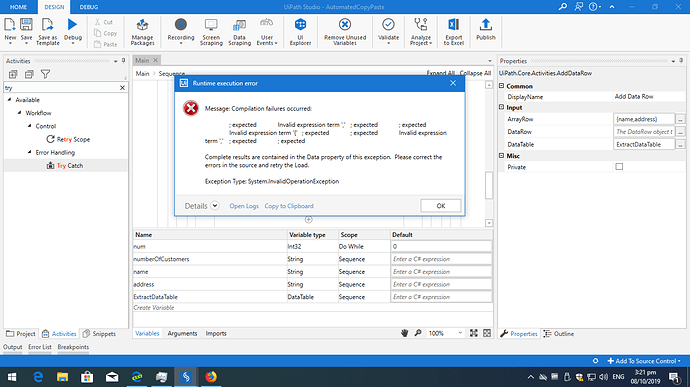Open the Imports tab
Image resolution: width=690 pixels, height=387 pixels.
point(216,333)
